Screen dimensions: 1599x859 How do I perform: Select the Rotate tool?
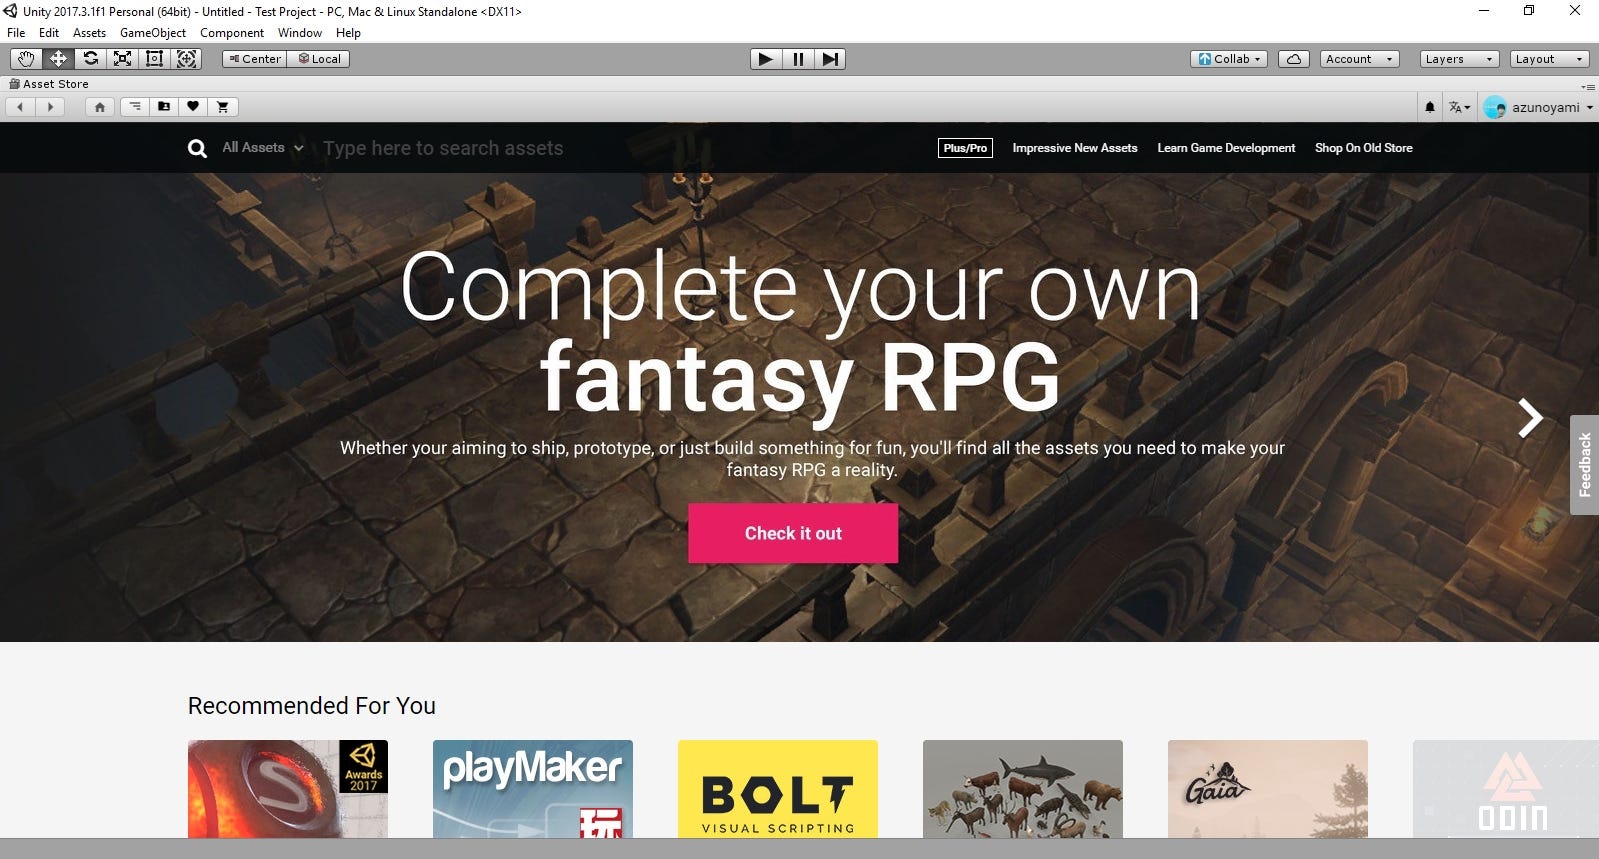click(x=90, y=59)
